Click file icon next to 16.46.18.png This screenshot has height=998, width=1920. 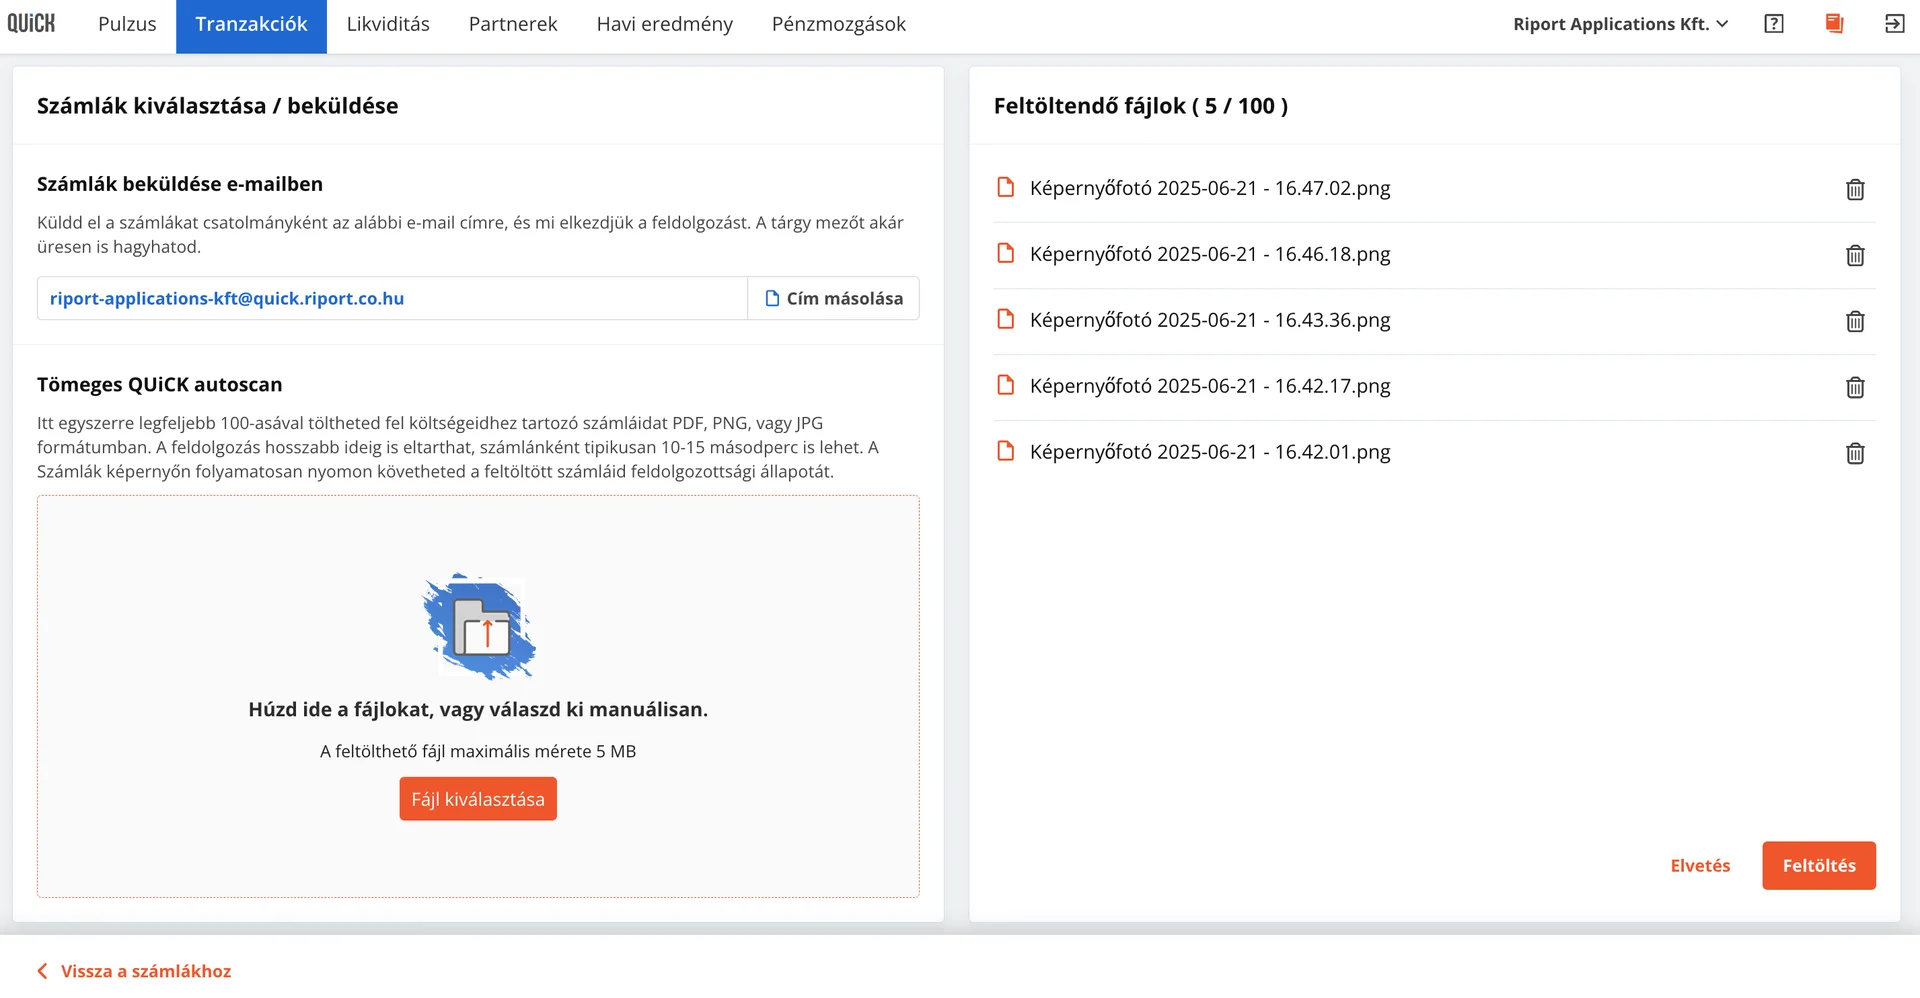(1006, 253)
